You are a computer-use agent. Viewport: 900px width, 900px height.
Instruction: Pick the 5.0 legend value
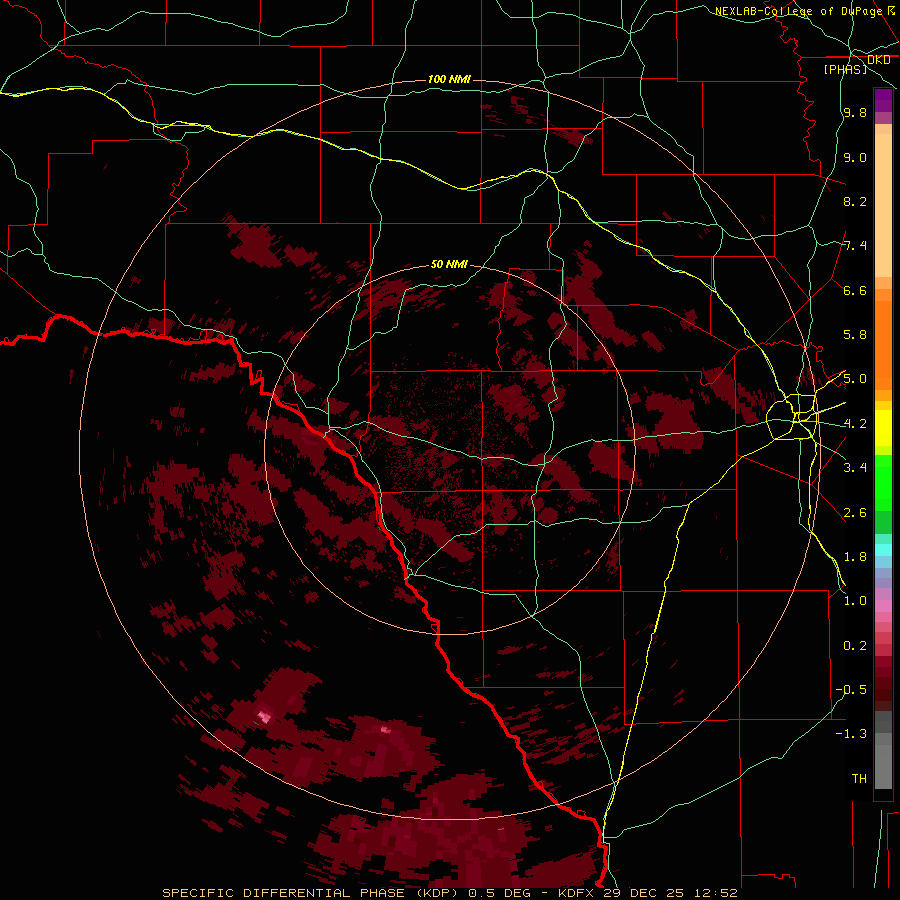point(855,379)
